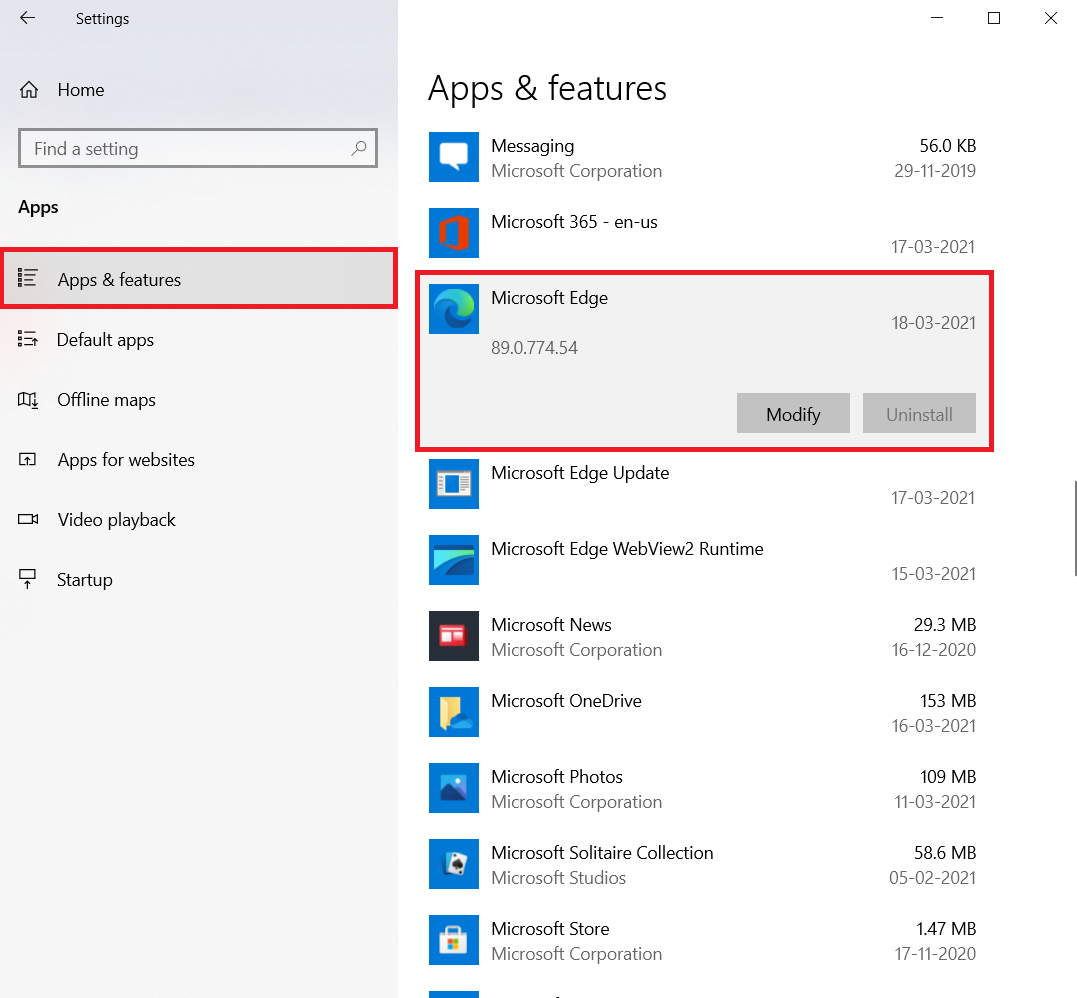
Task: Select Apps & features in the sidebar
Action: tap(199, 278)
